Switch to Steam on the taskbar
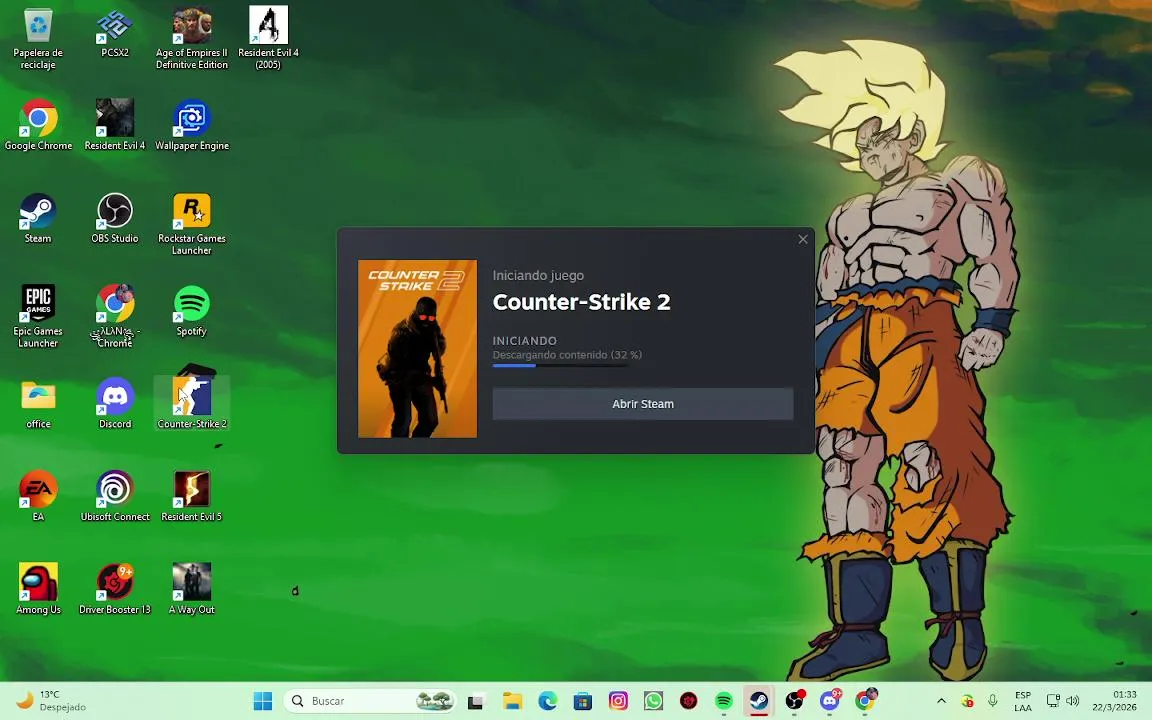This screenshot has height=720, width=1152. 759,701
